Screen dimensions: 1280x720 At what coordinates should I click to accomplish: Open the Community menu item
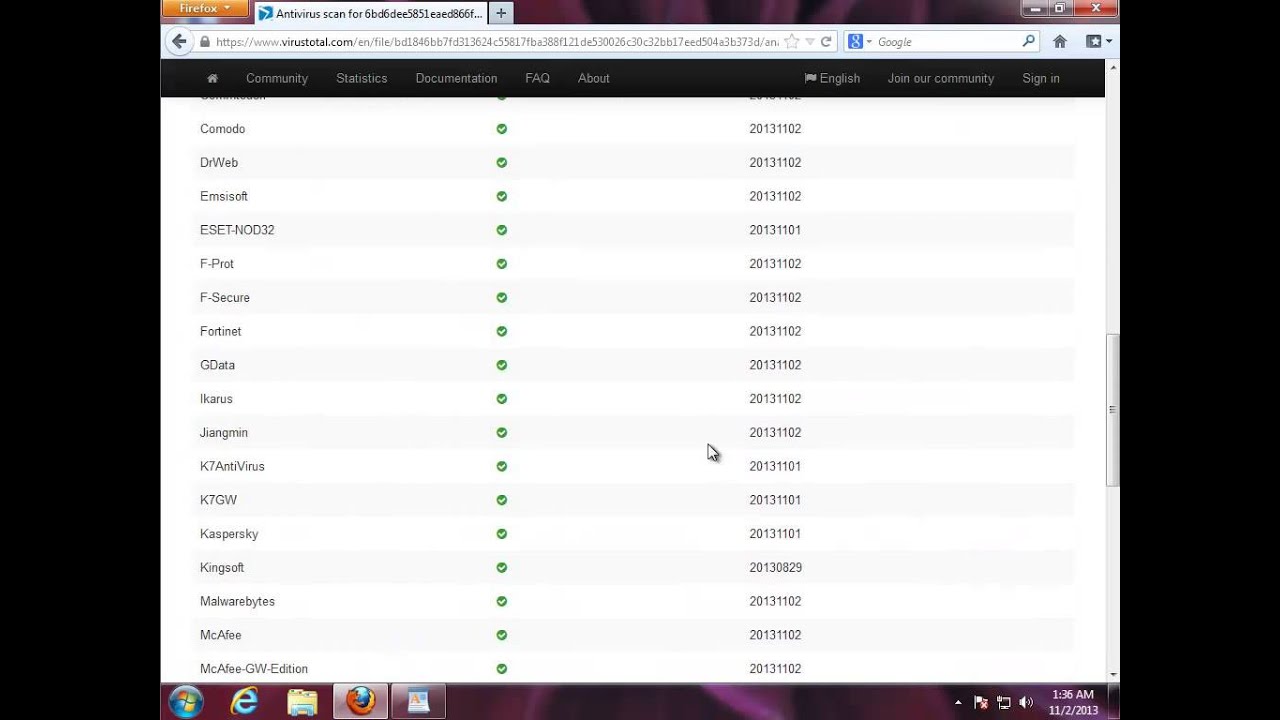[x=277, y=78]
